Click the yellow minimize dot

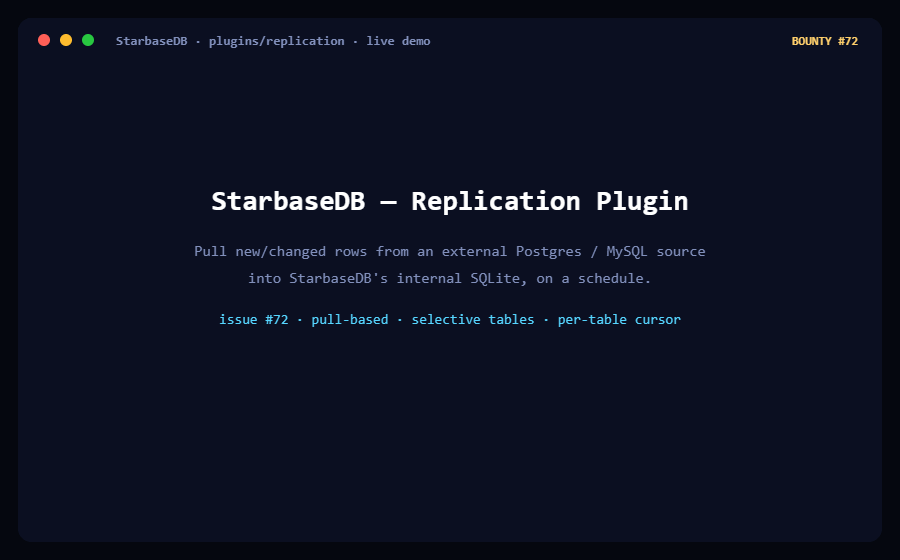[x=66, y=40]
